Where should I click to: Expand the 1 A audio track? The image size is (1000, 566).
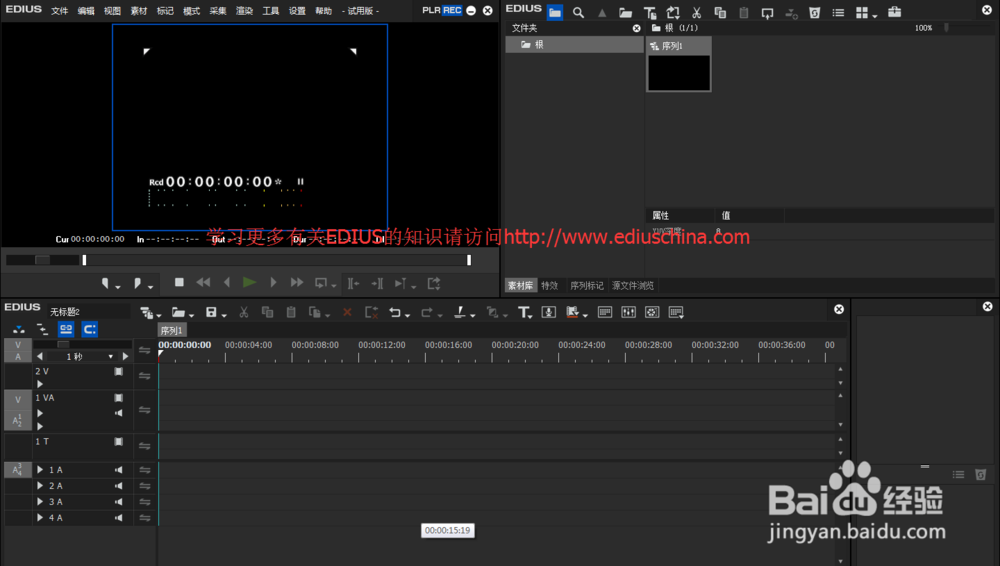40,470
